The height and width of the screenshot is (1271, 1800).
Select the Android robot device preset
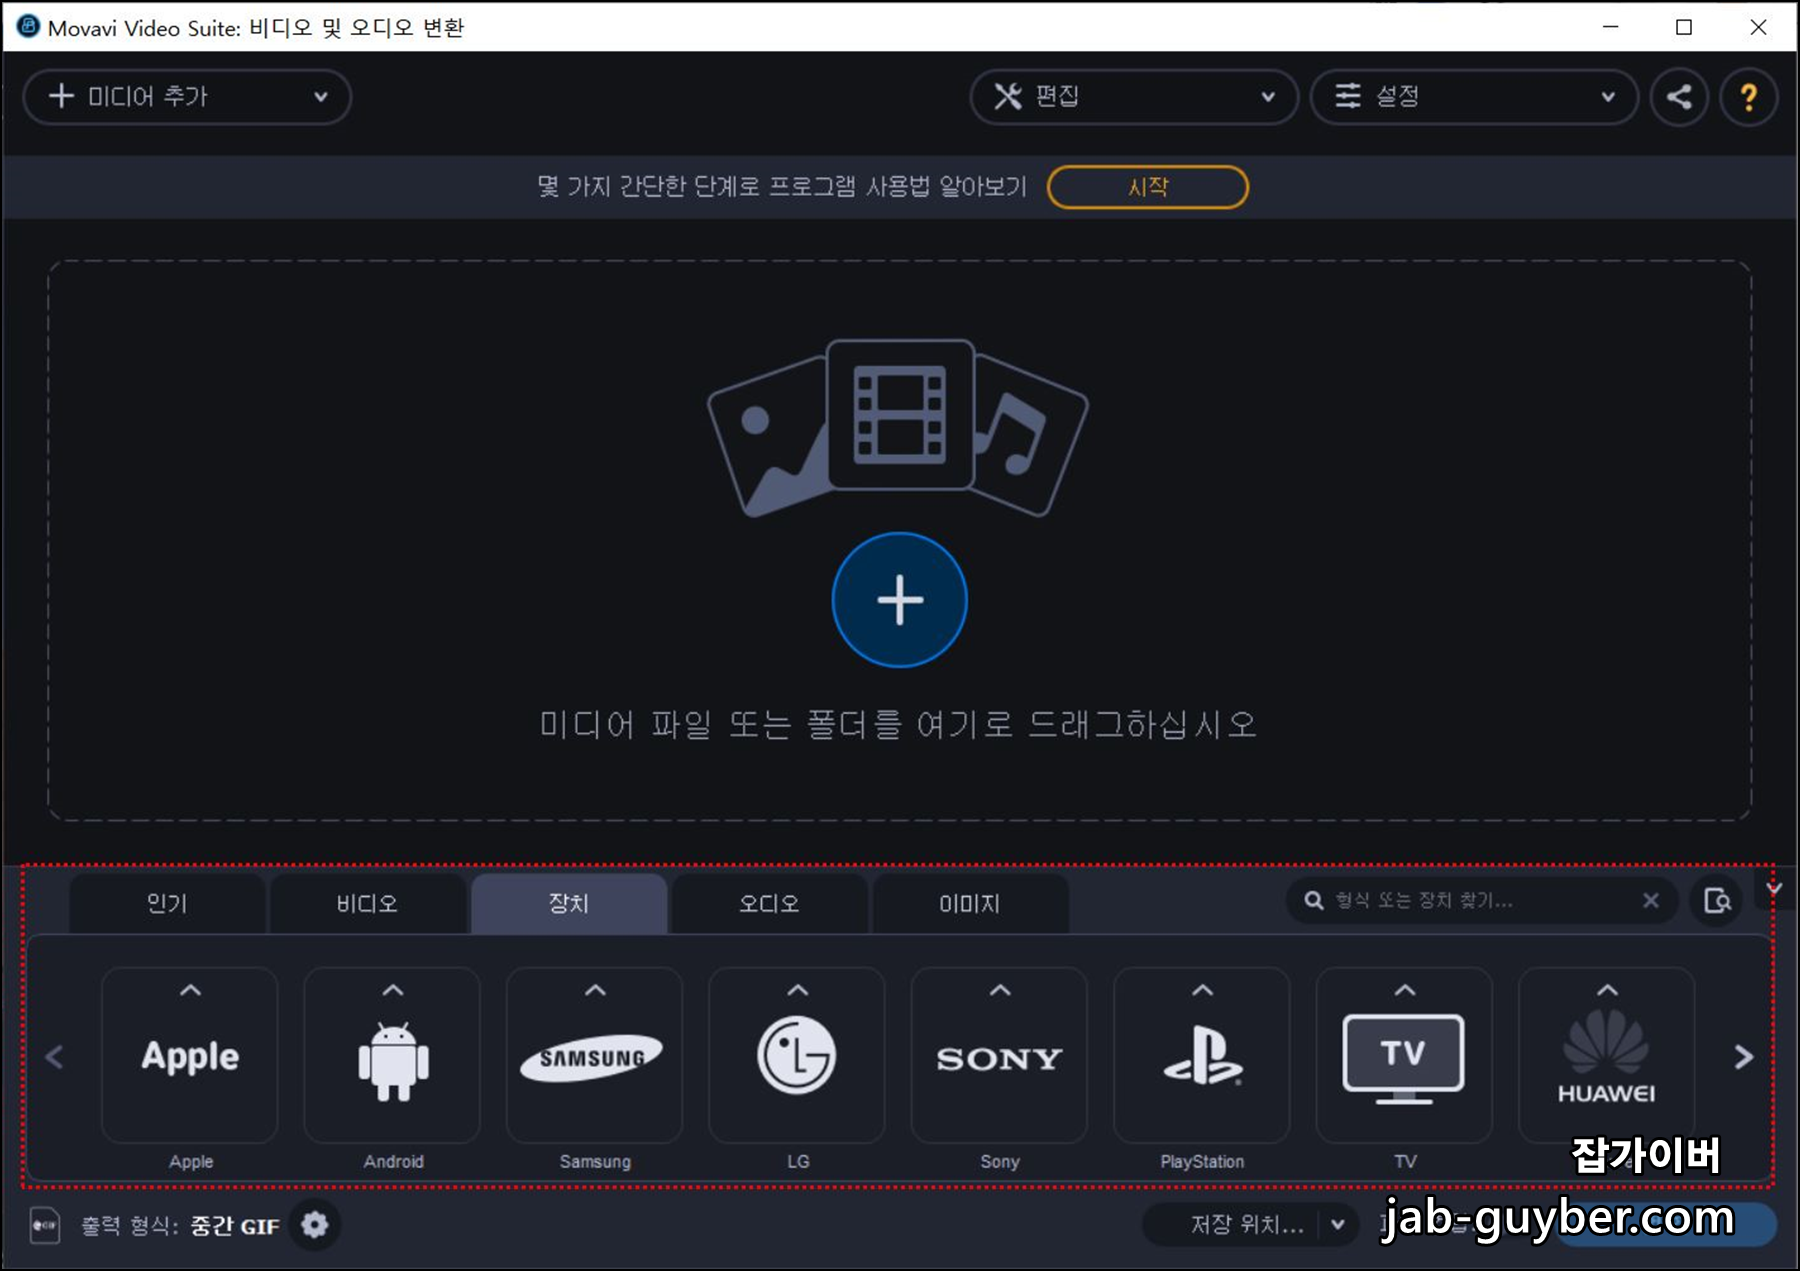coord(393,1056)
